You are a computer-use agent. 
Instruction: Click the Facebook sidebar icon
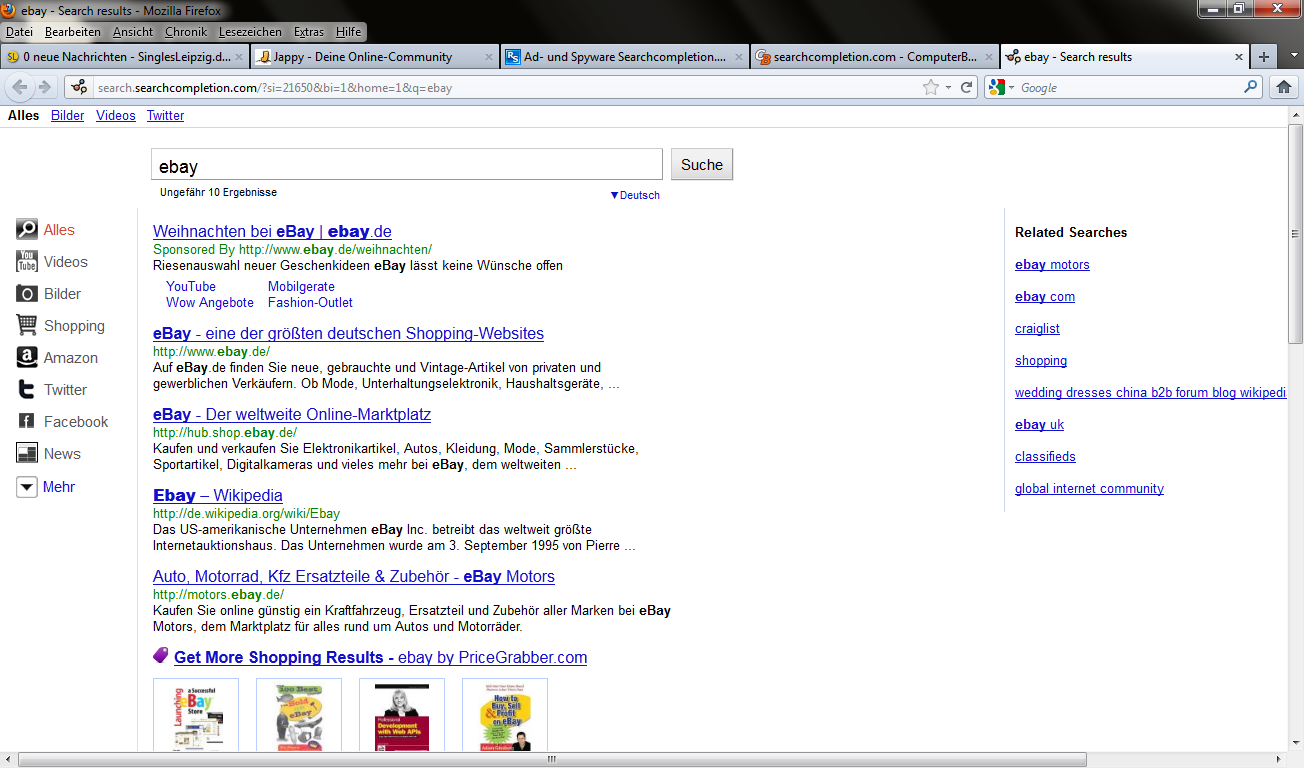point(27,422)
